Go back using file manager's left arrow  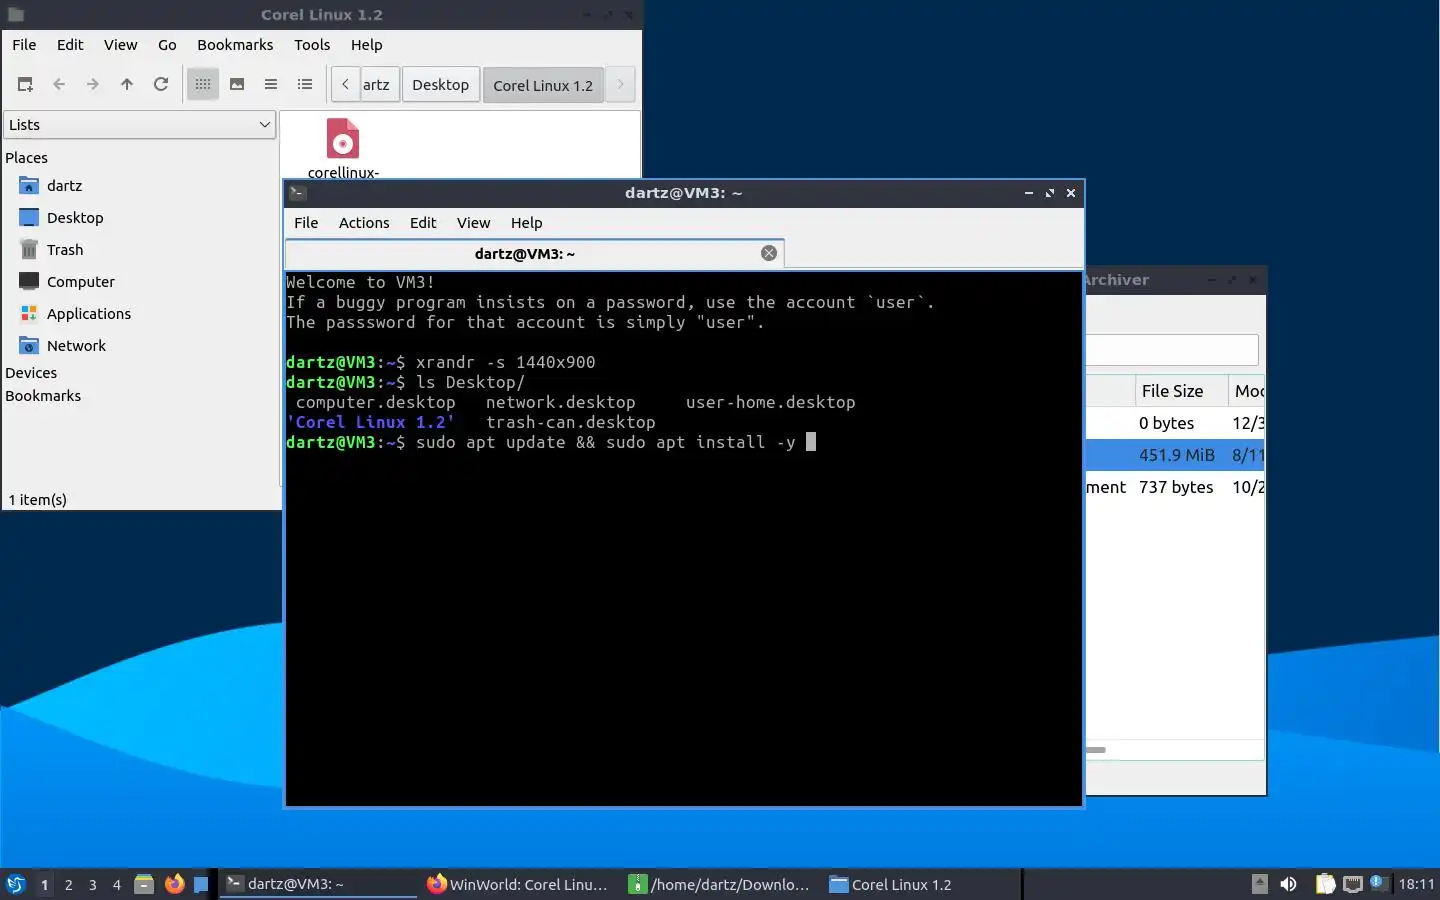click(59, 85)
